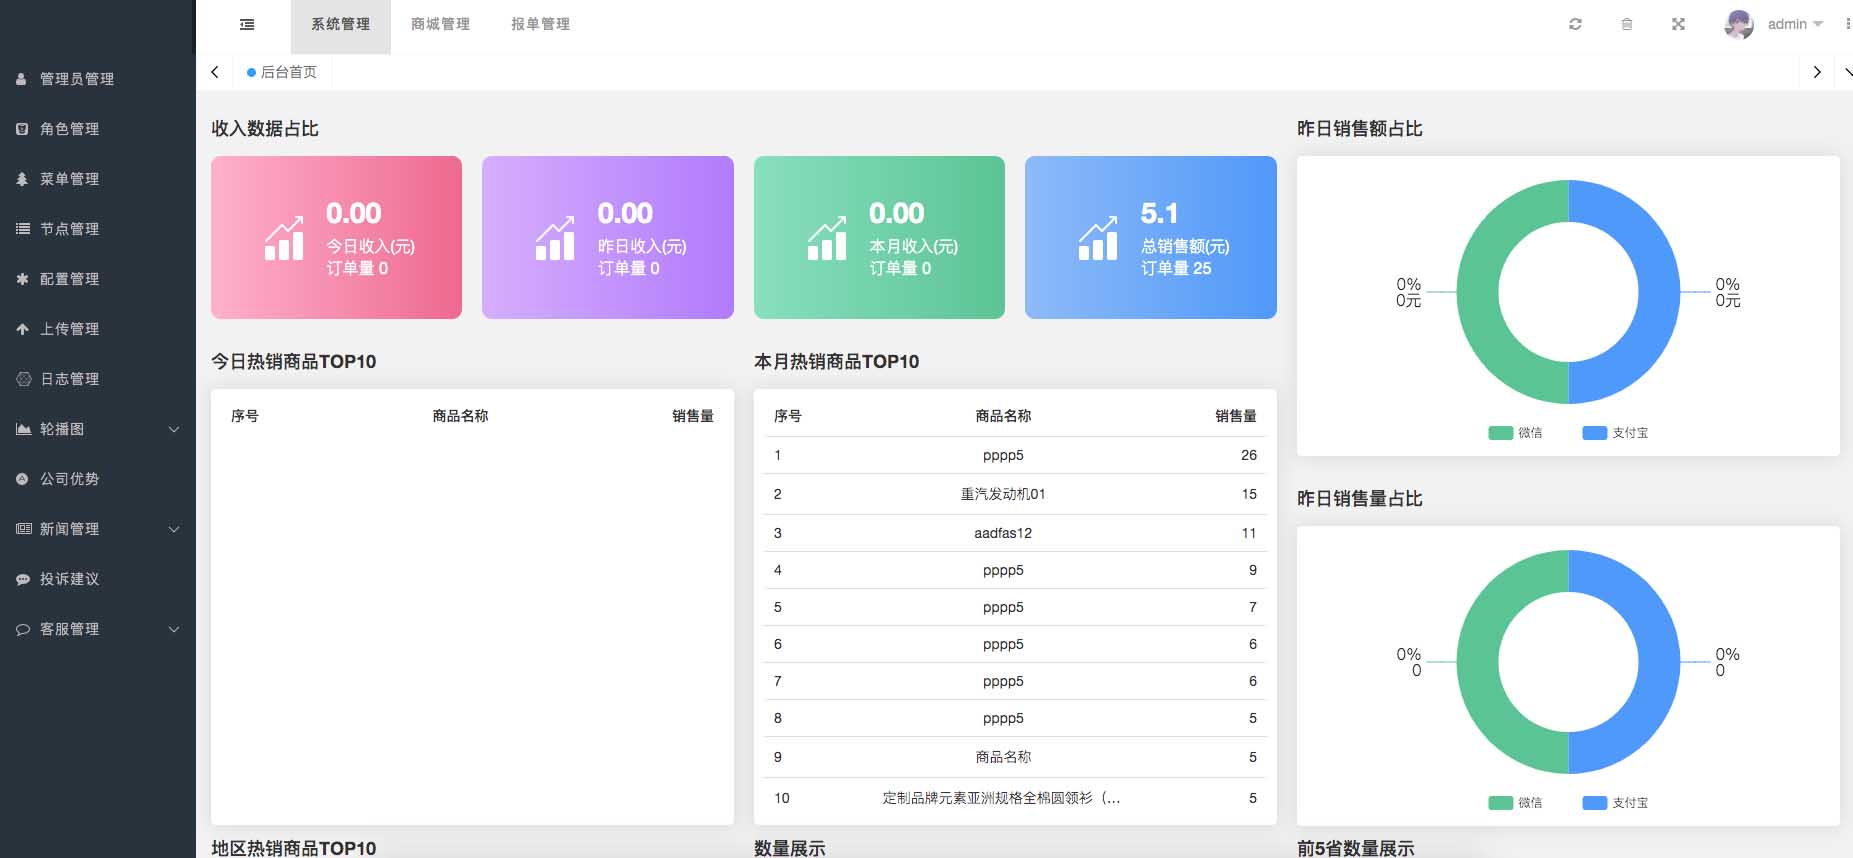
Task: Switch to the 报单管理 top tab
Action: [540, 25]
